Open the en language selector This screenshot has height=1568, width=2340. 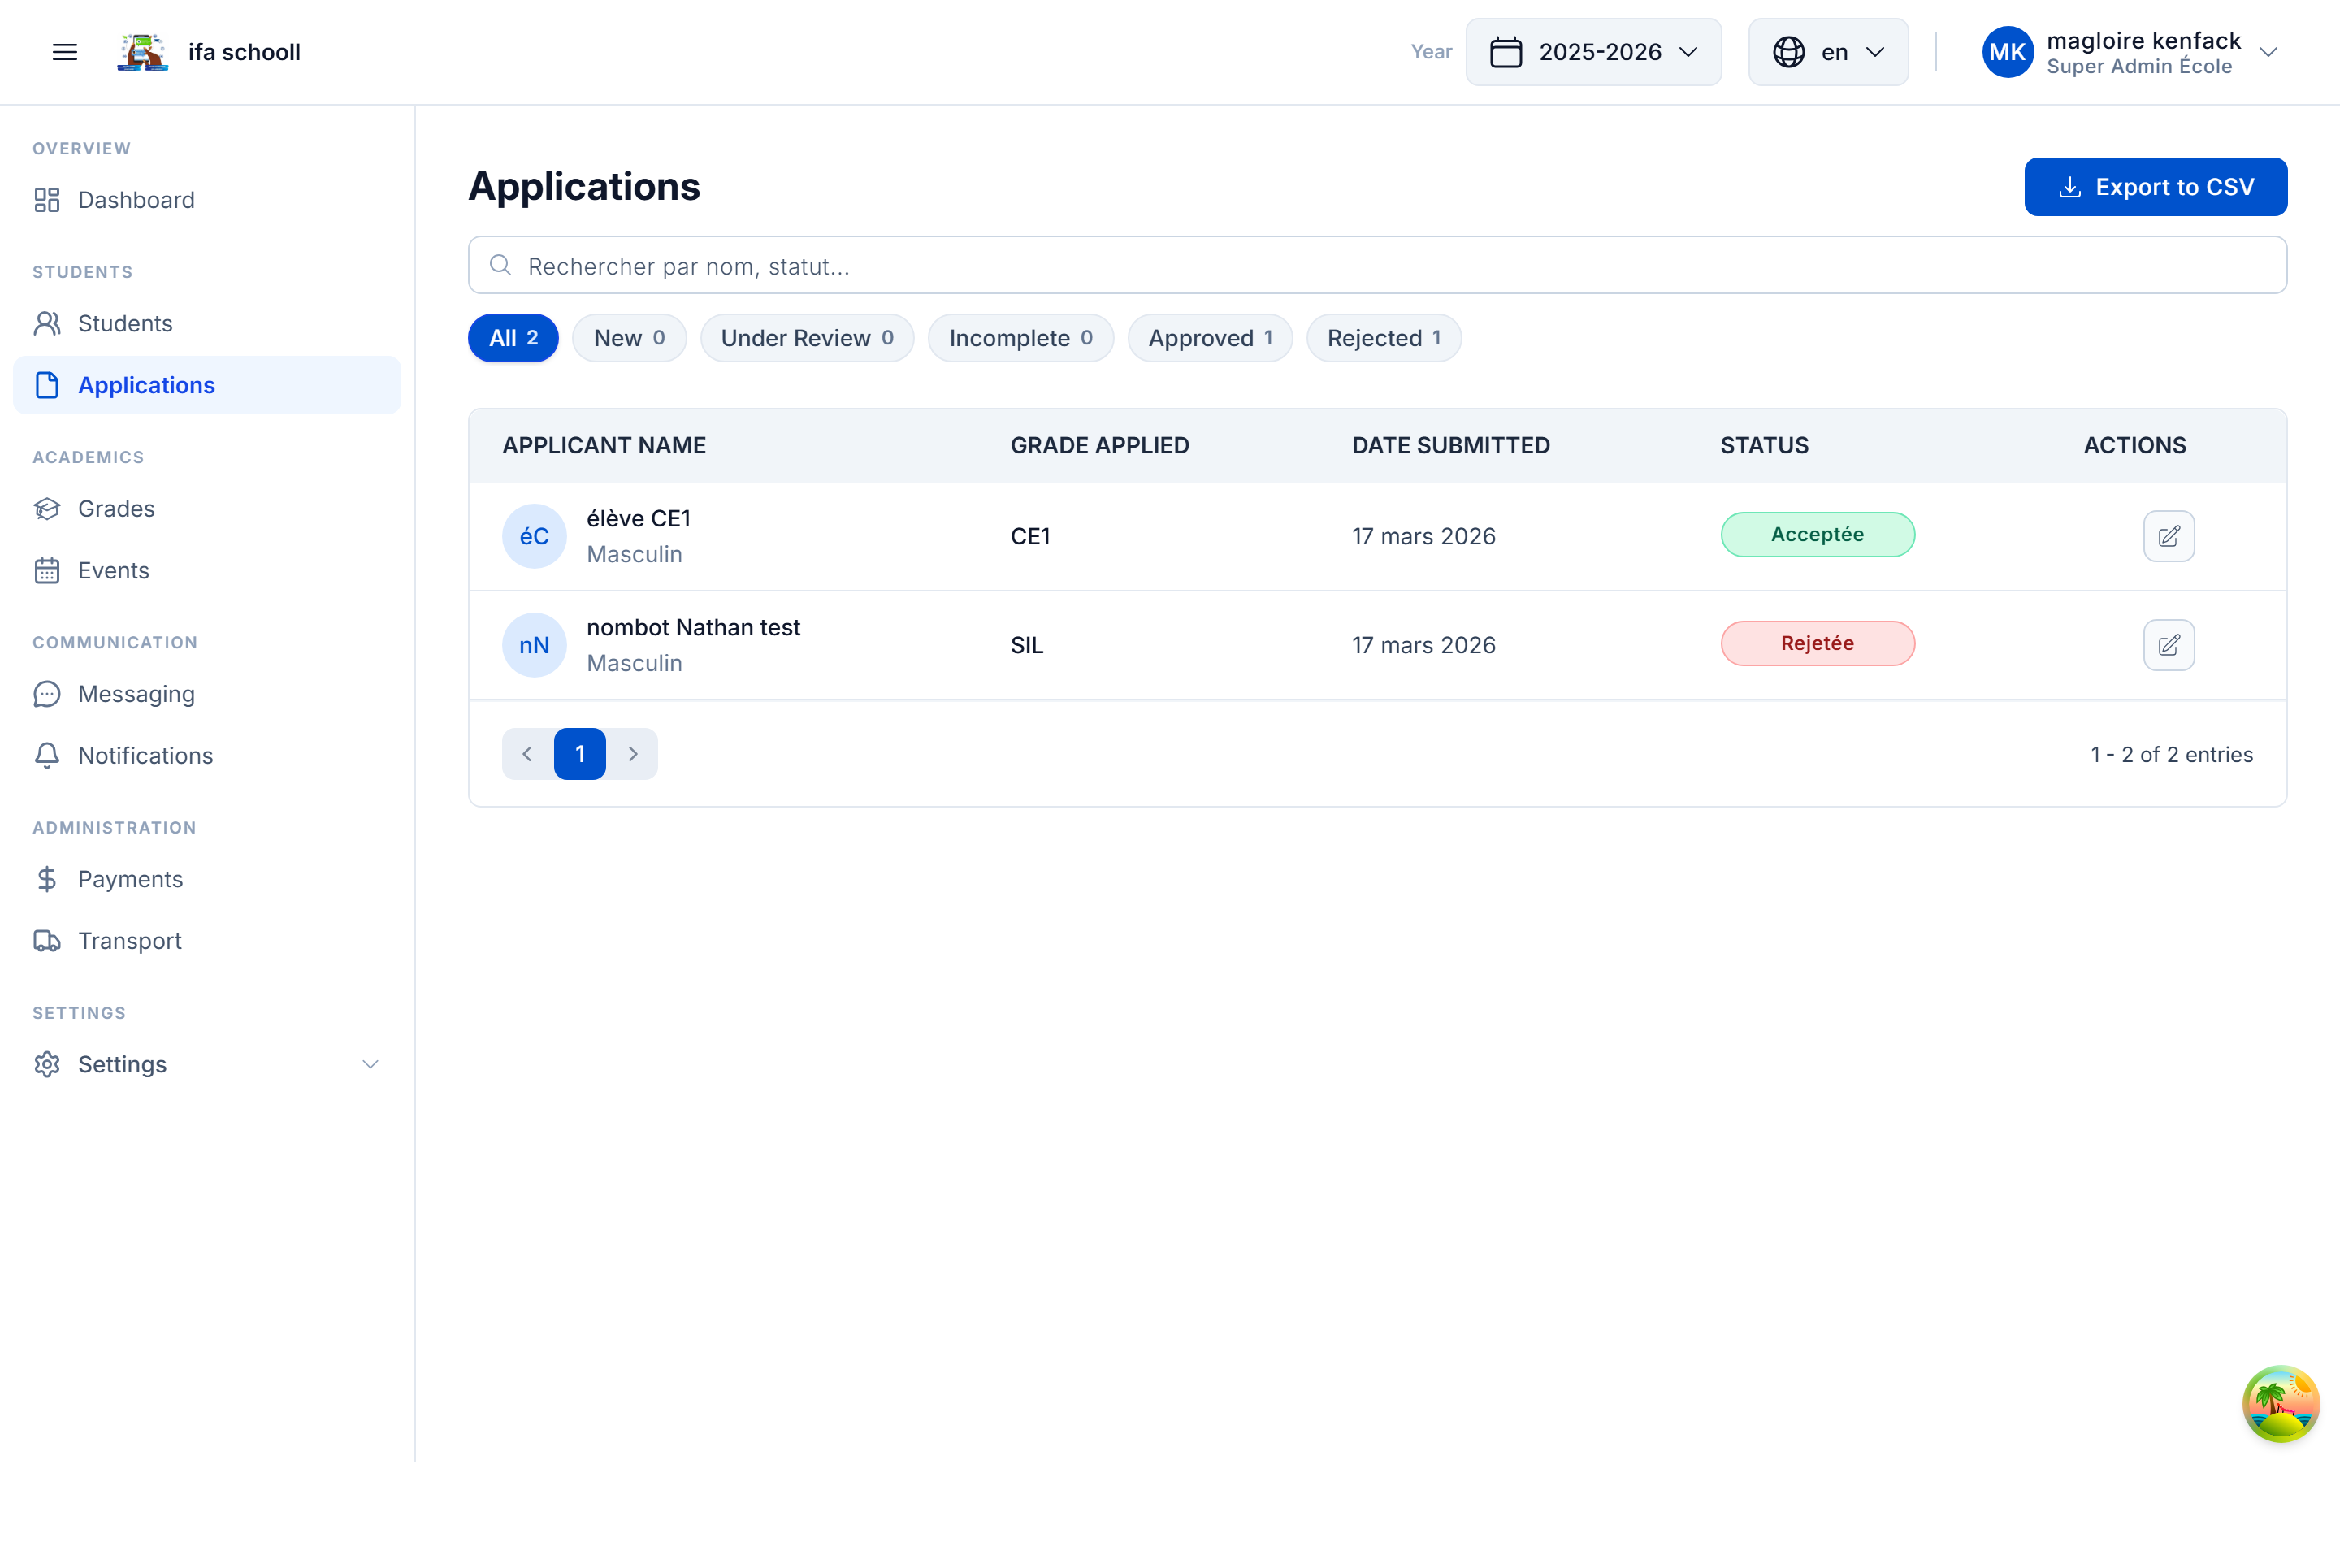click(1827, 52)
